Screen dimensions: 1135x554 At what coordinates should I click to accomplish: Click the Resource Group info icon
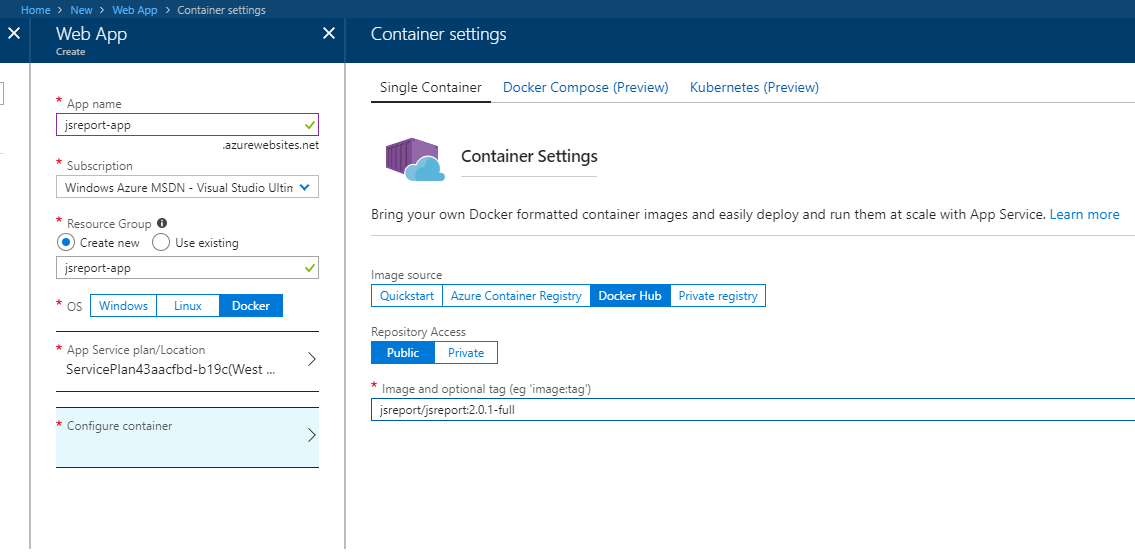(162, 223)
